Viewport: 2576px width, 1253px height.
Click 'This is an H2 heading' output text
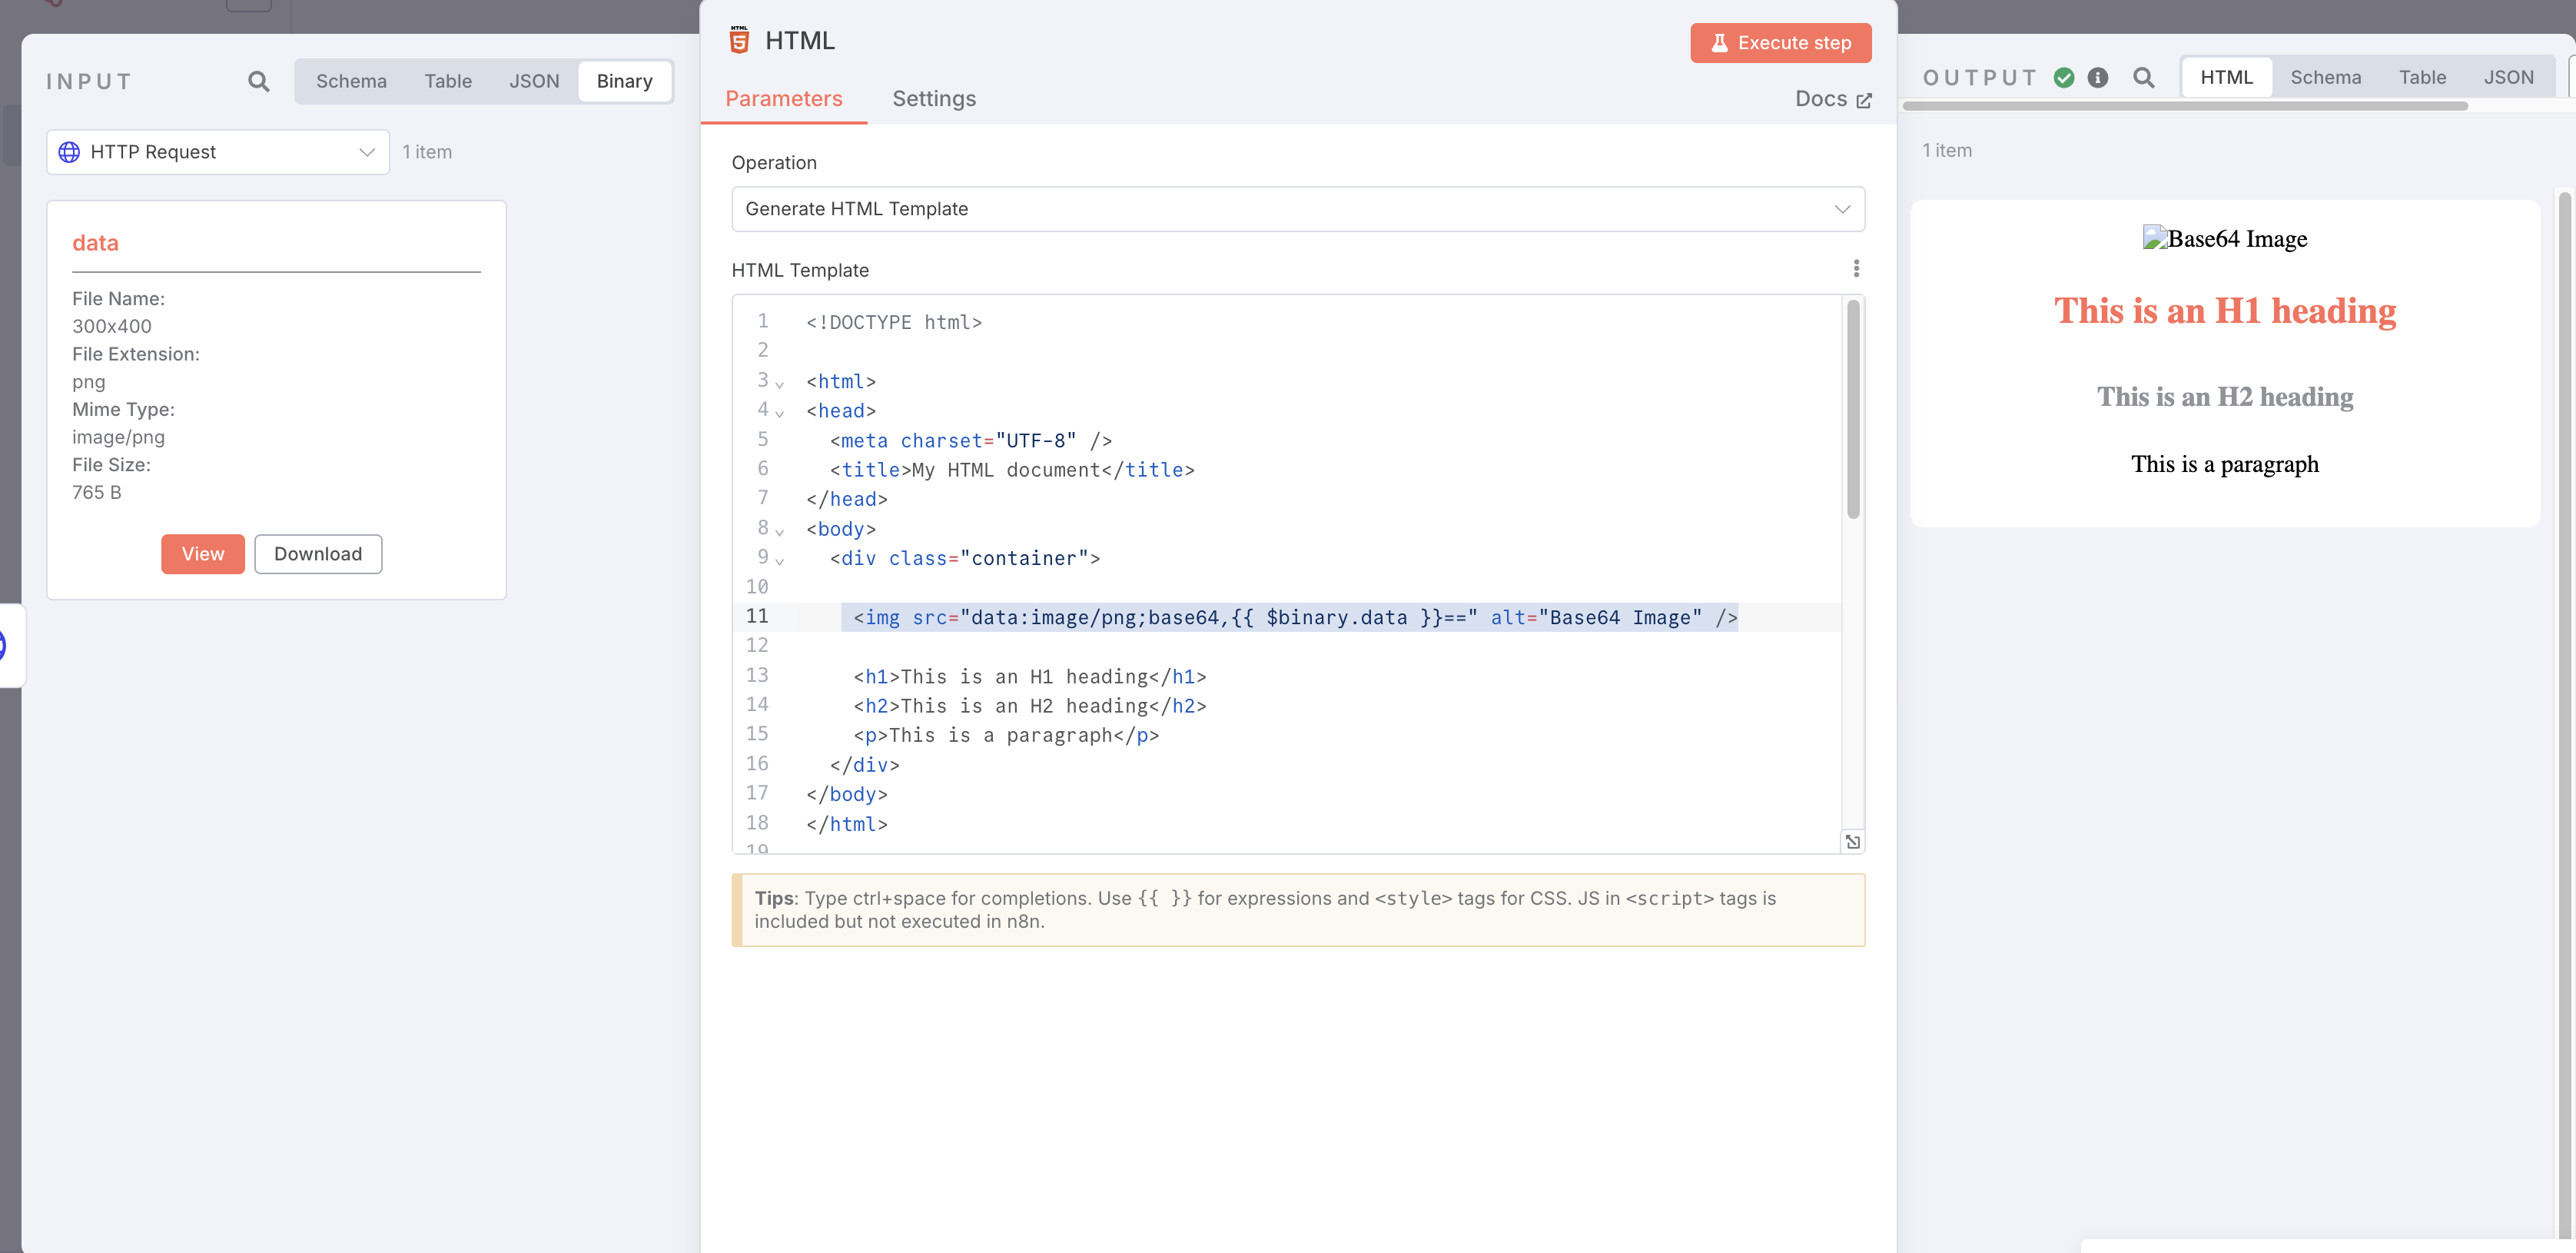click(x=2225, y=397)
